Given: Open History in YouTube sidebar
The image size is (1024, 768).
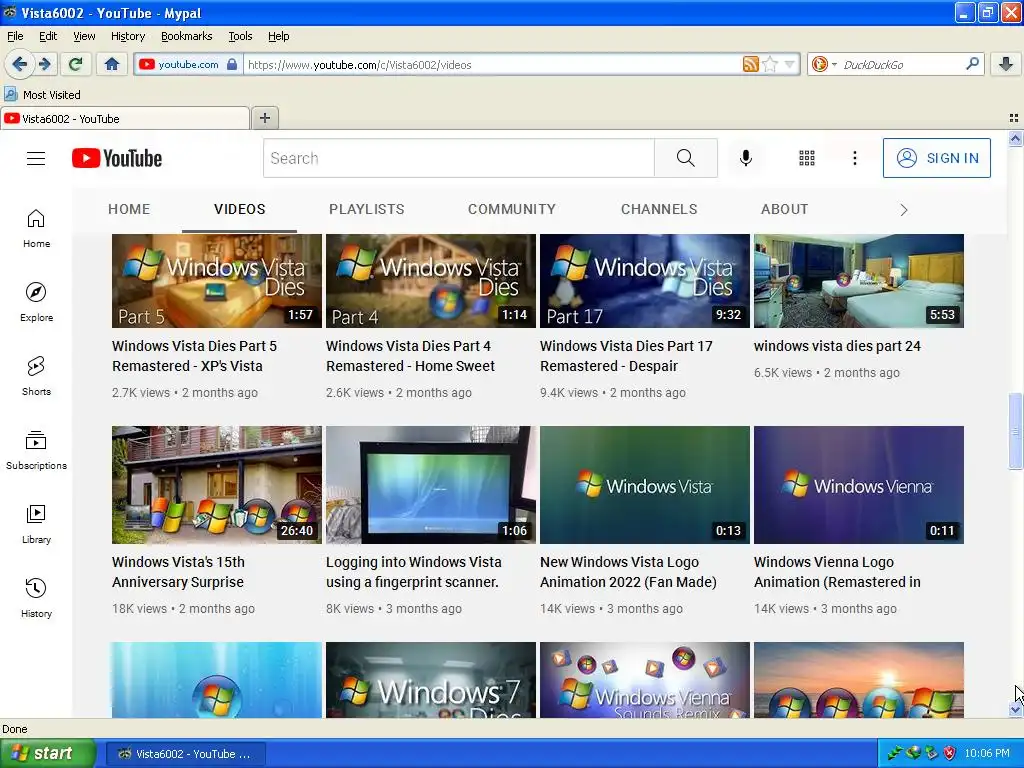Looking at the screenshot, I should 36,598.
